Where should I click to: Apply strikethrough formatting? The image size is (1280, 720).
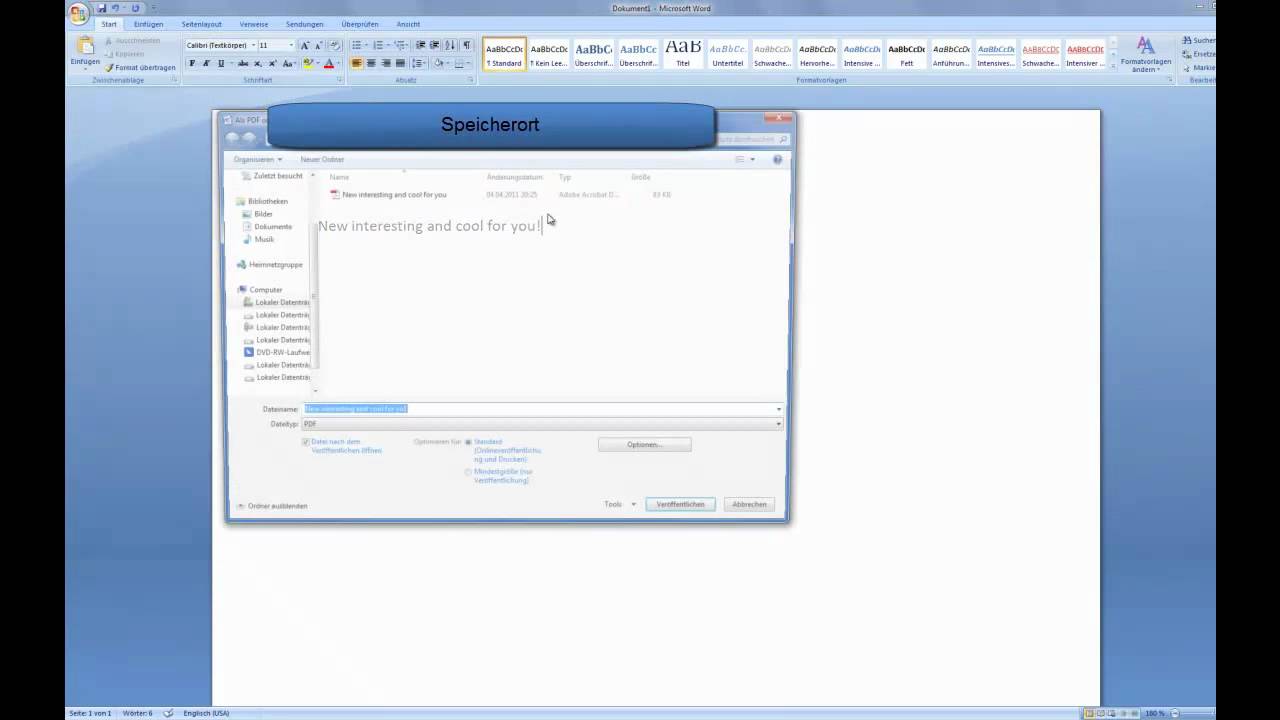[x=242, y=63]
